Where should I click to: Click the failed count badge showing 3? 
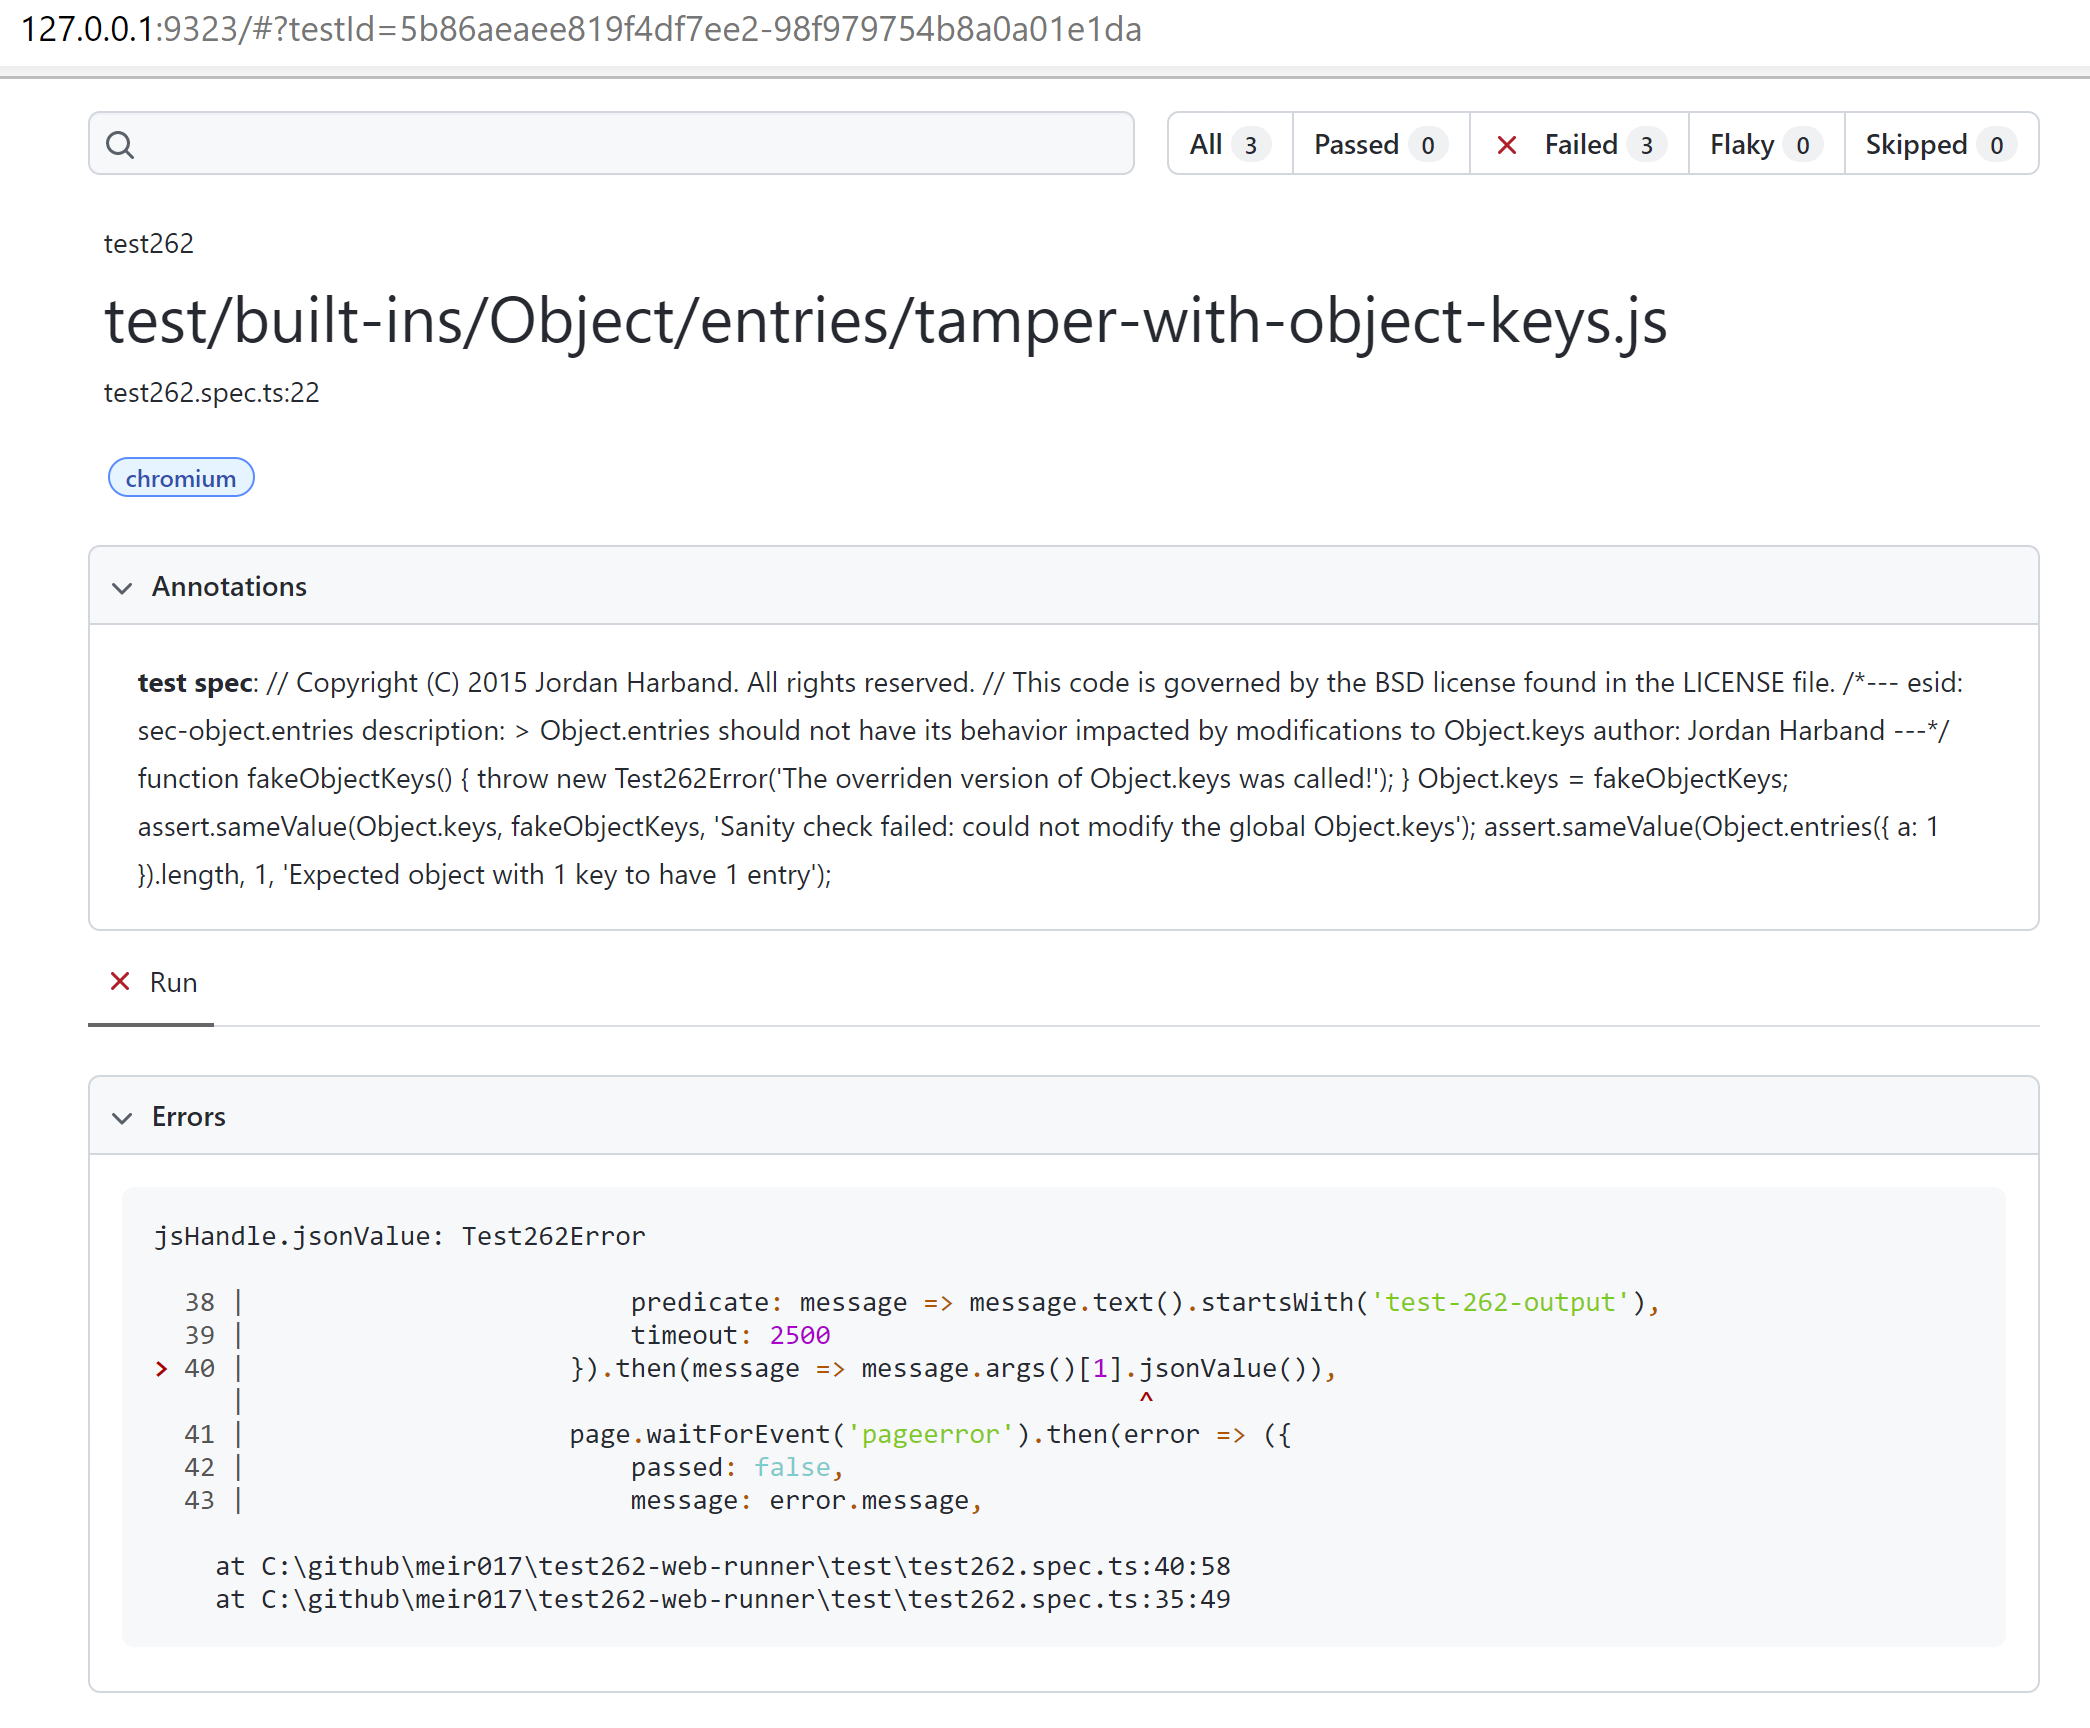(1648, 144)
